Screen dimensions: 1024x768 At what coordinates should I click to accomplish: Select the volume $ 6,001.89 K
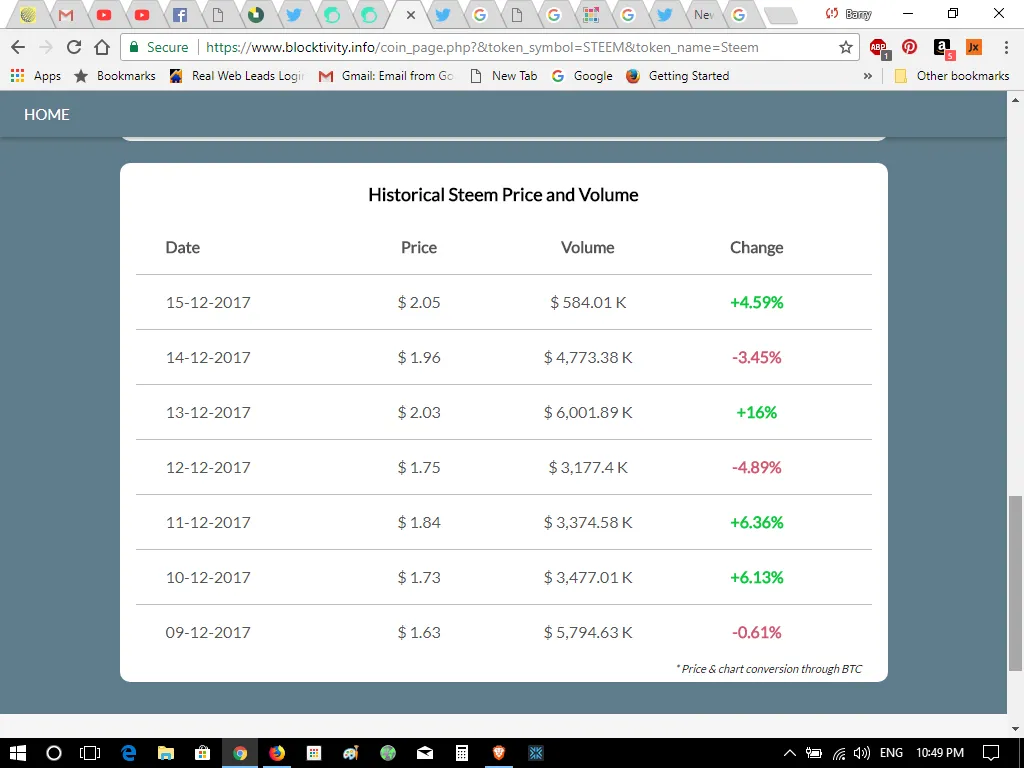click(x=588, y=412)
